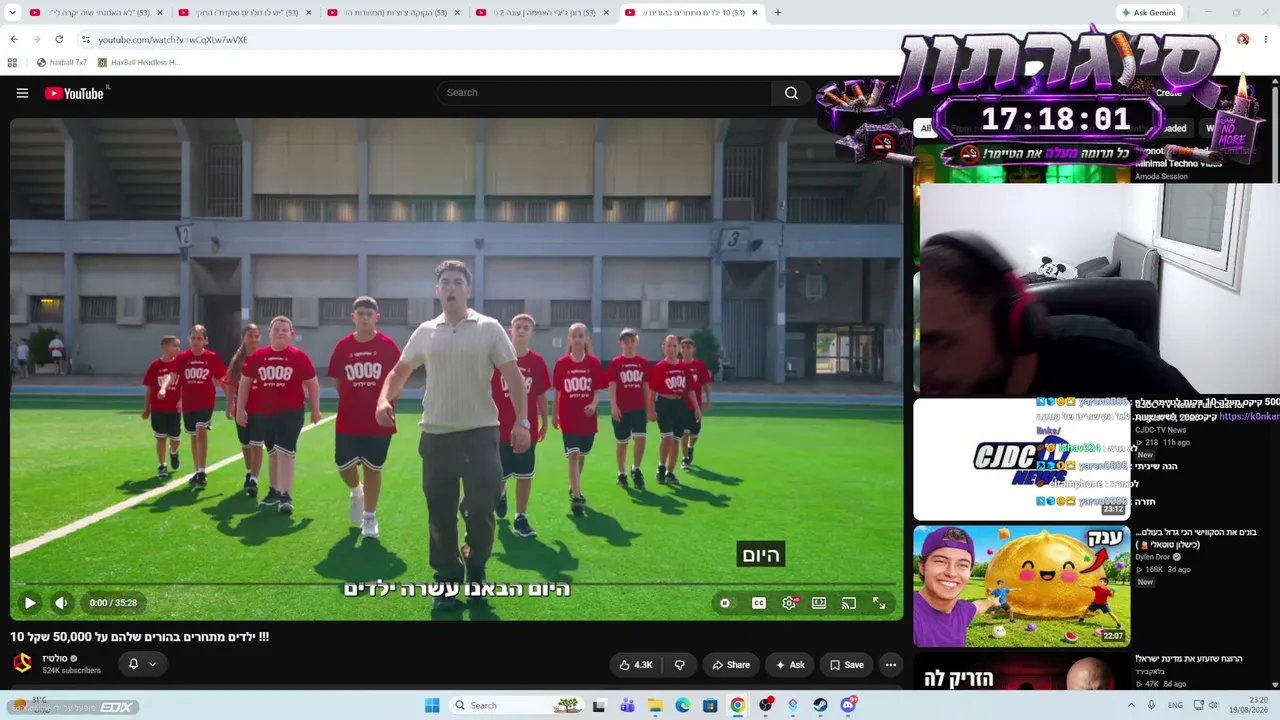The width and height of the screenshot is (1280, 720).
Task: Open the channel avatar beside the subscriber count
Action: pyautogui.click(x=22, y=663)
